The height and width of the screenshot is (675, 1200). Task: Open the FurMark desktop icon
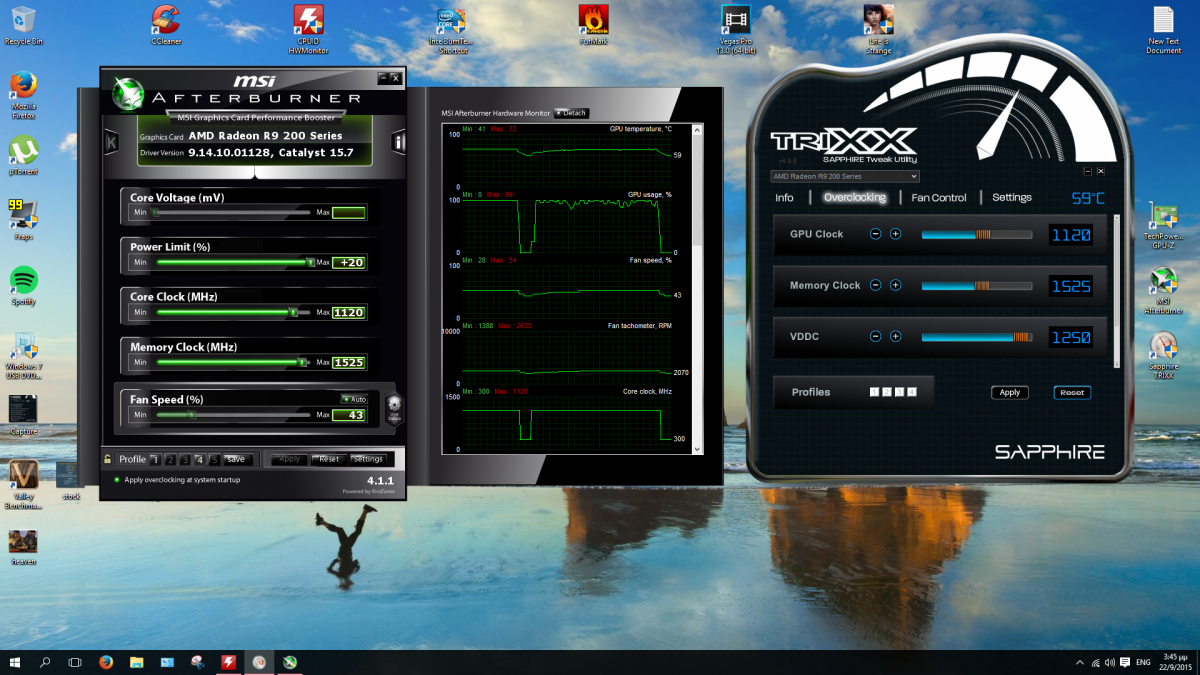(x=593, y=25)
